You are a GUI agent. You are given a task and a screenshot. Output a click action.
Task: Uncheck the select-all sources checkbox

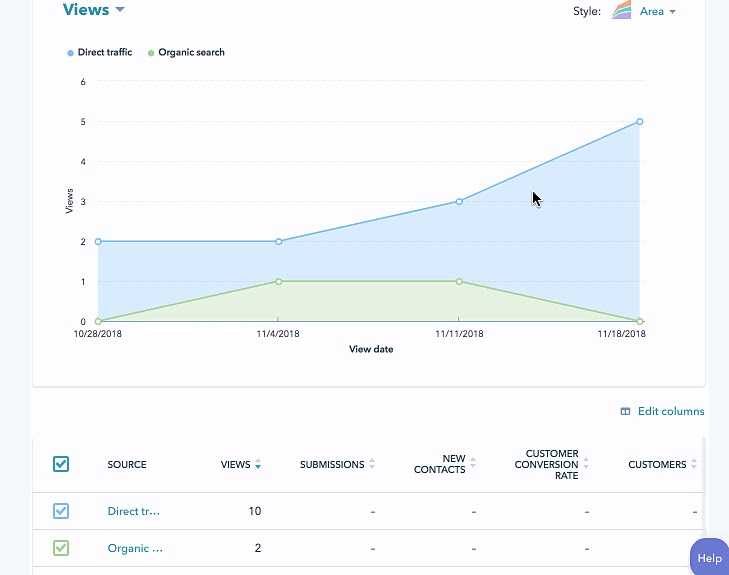click(x=61, y=464)
